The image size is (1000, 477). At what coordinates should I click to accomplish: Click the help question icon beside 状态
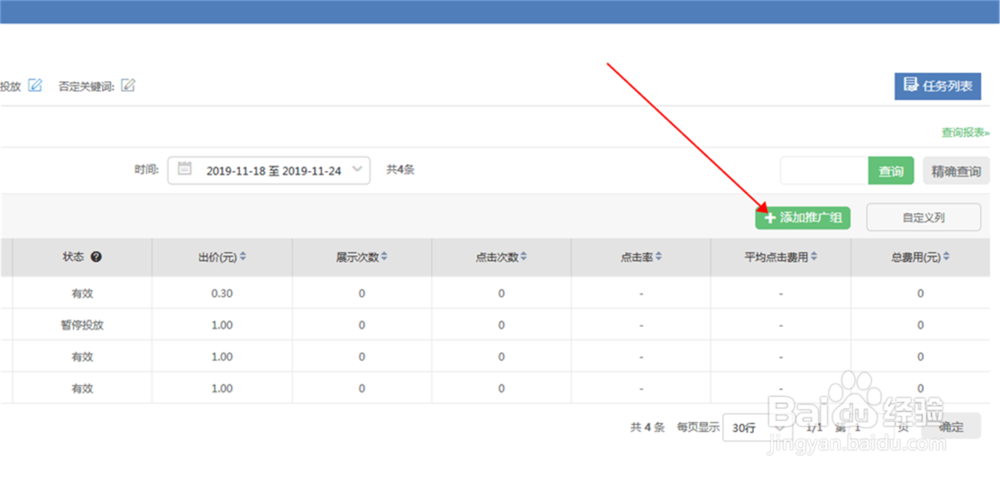click(x=96, y=257)
